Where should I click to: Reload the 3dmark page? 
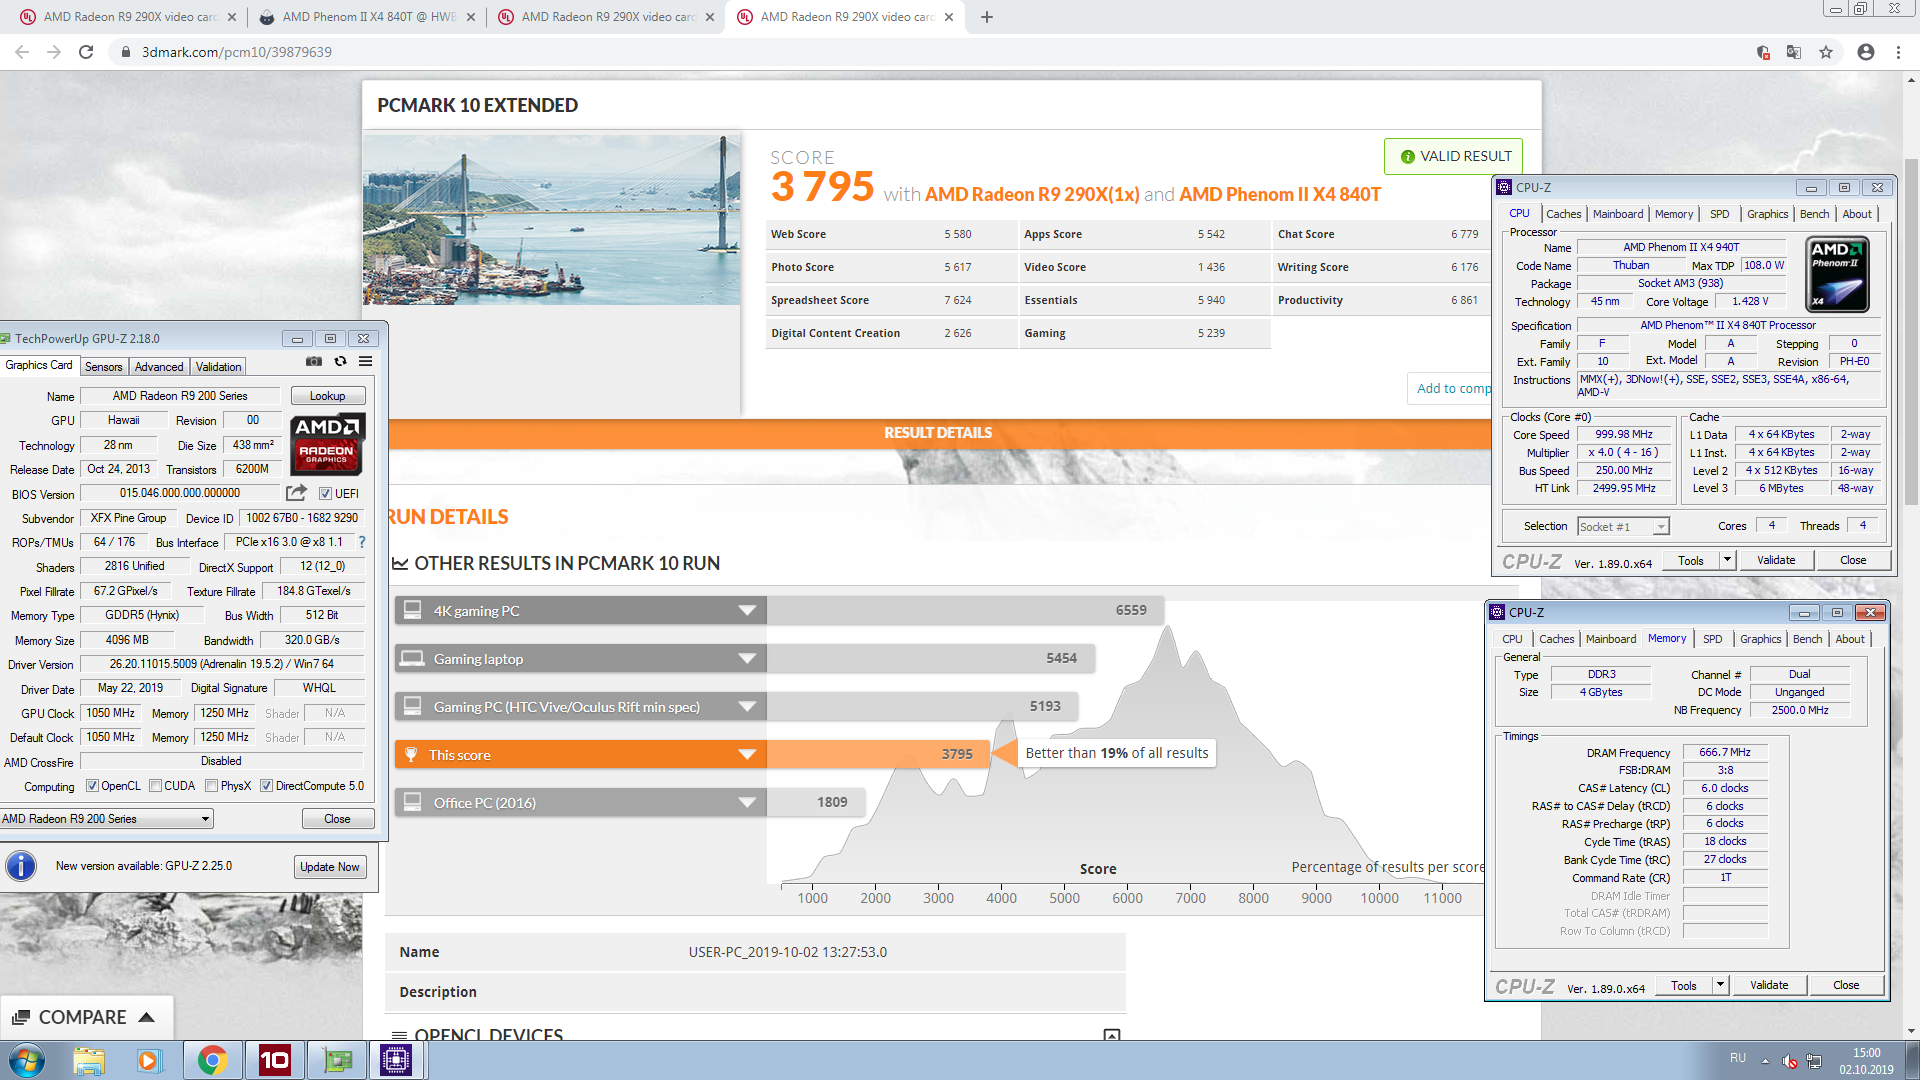[x=86, y=52]
